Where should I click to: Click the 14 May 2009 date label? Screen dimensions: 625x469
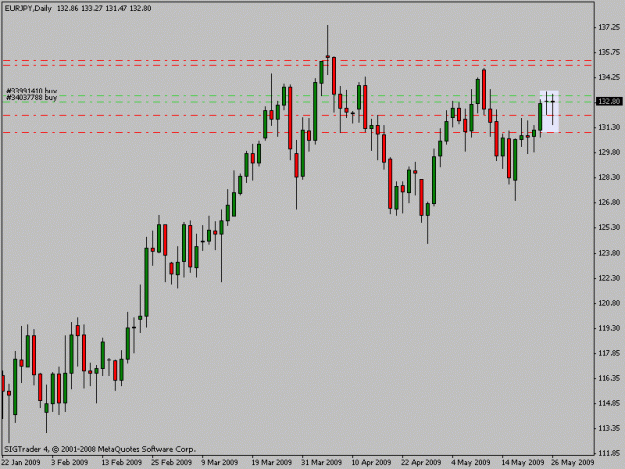pyautogui.click(x=523, y=462)
